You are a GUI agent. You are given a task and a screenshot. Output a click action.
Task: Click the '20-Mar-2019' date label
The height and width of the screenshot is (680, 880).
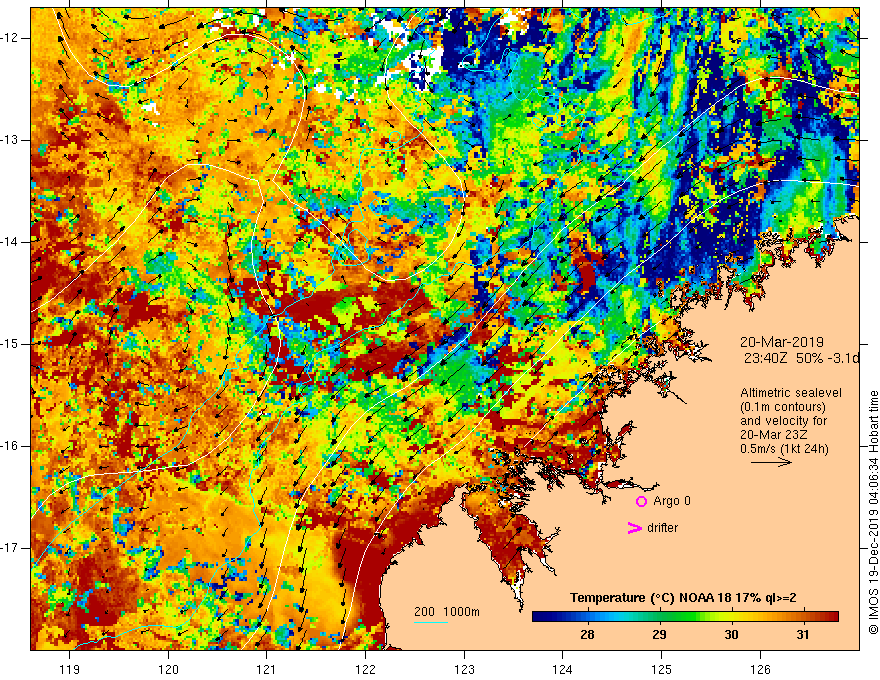point(782,342)
